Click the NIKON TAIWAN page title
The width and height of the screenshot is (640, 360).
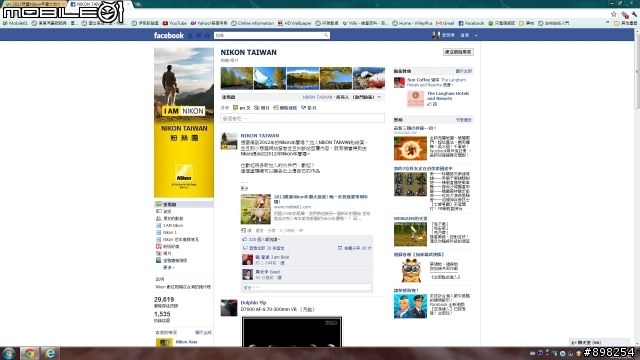[x=248, y=52]
